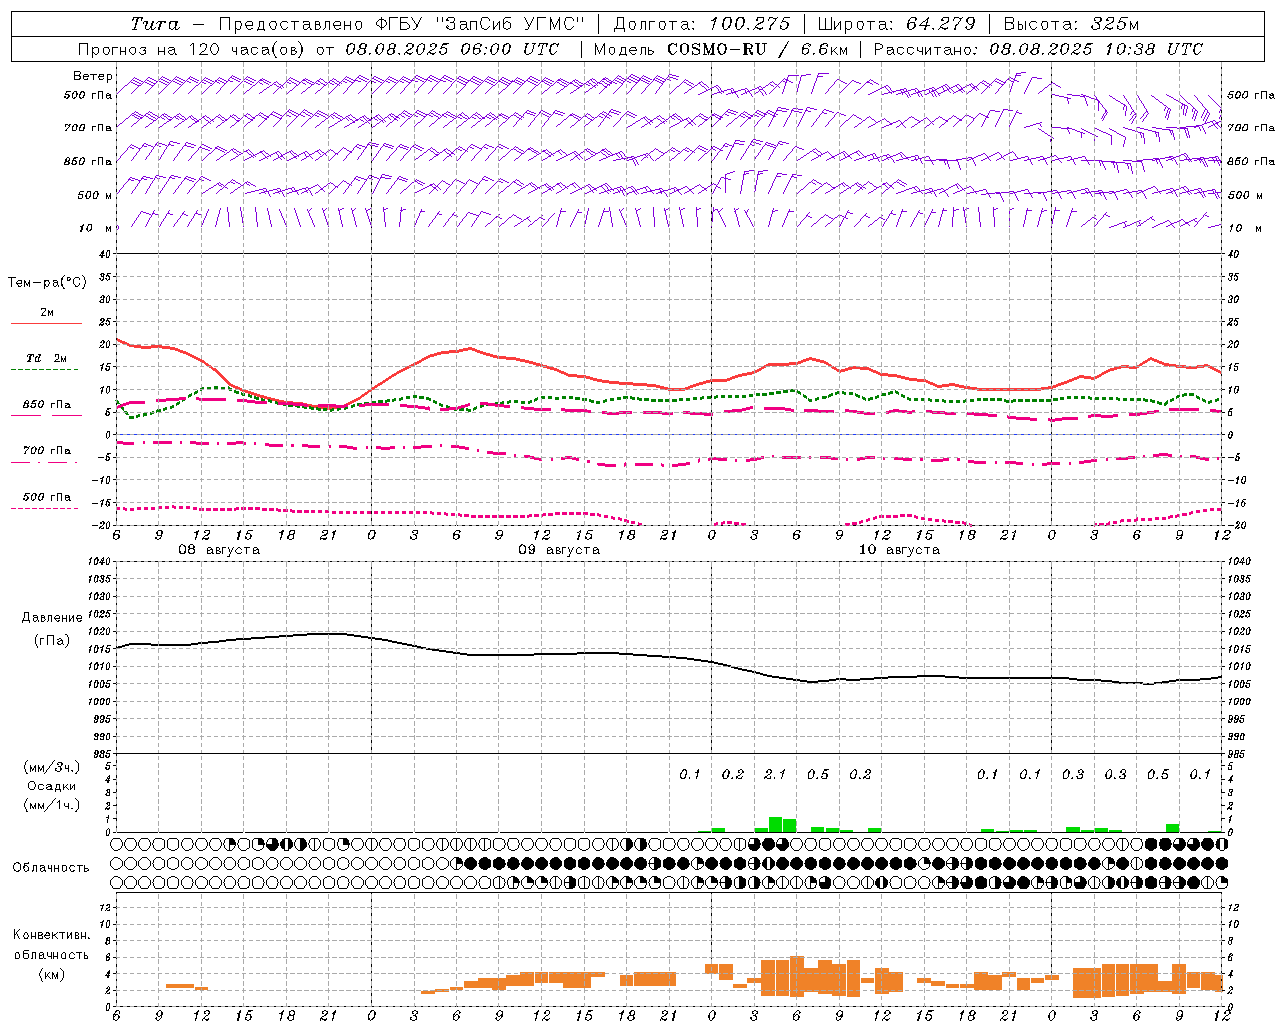1280x1024 pixels.
Task: Click the precipitation value '2.1'
Action: click(775, 774)
